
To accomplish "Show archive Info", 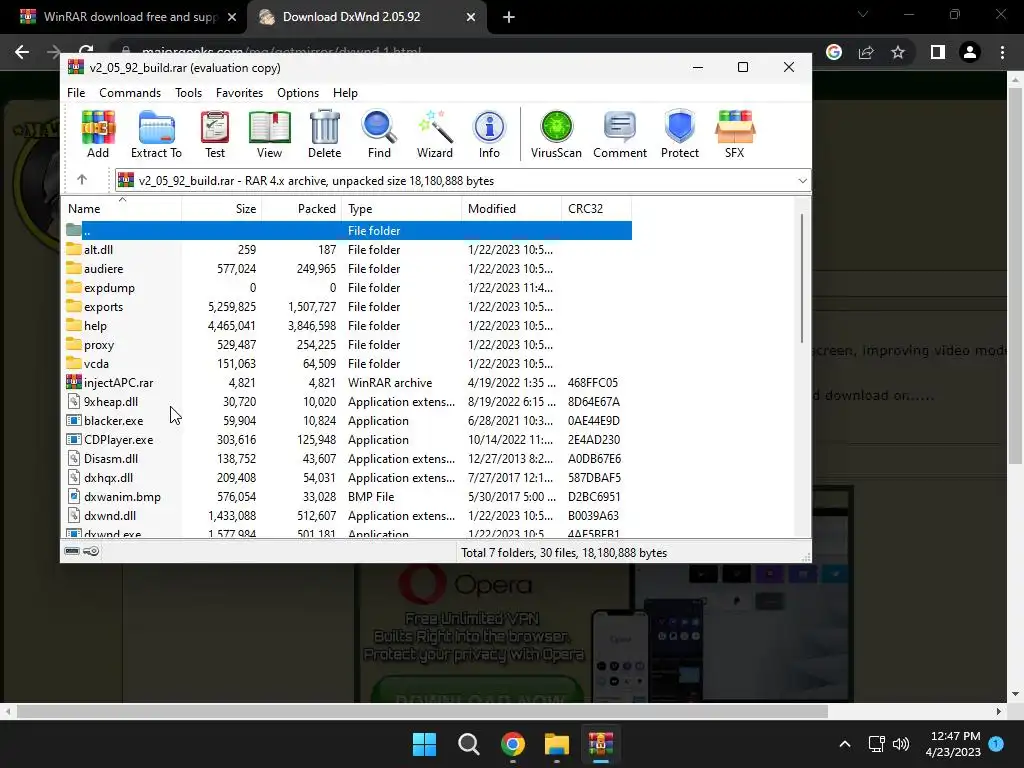I will pyautogui.click(x=489, y=134).
